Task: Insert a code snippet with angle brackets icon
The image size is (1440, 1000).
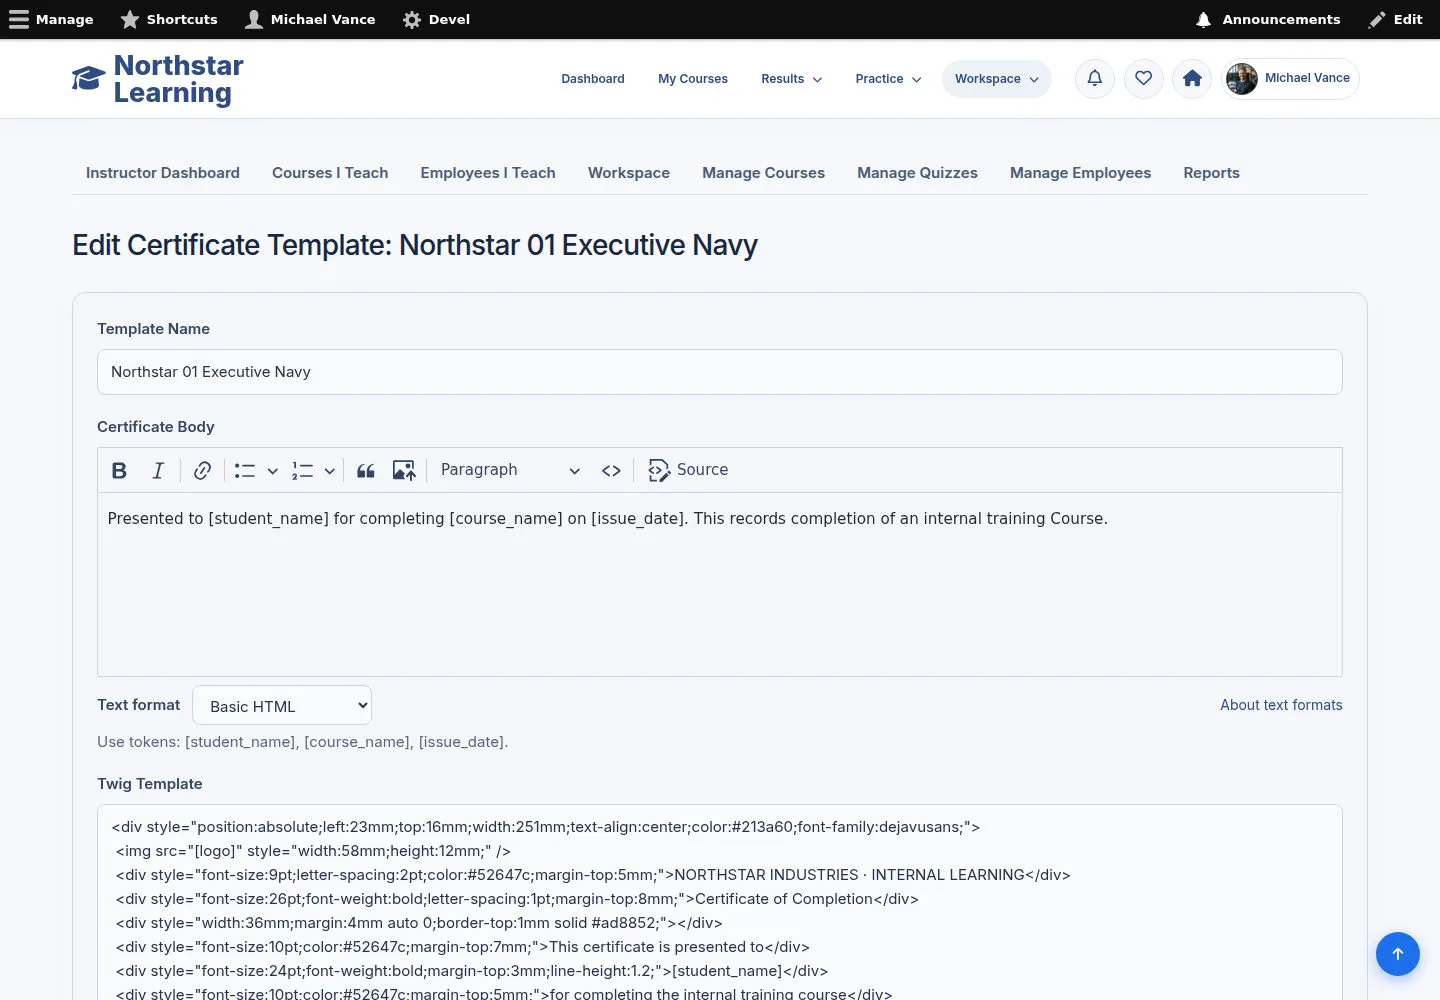Action: click(611, 470)
